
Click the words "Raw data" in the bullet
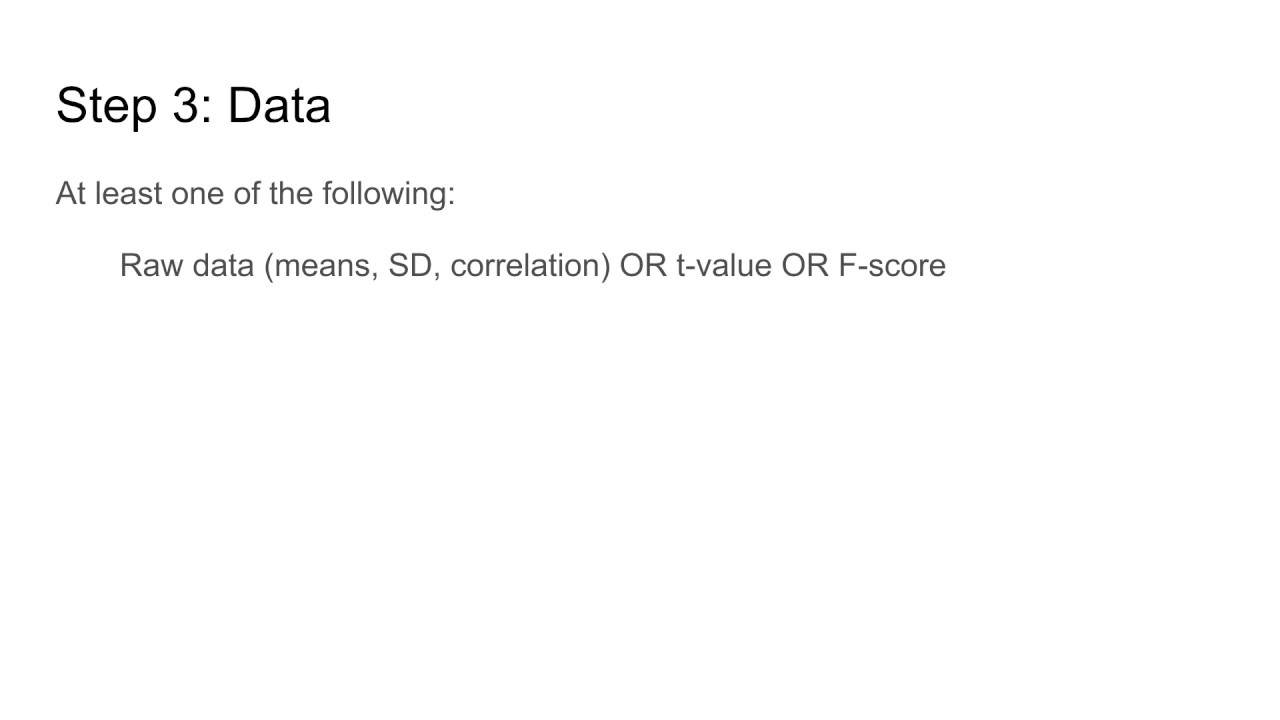pyautogui.click(x=187, y=265)
